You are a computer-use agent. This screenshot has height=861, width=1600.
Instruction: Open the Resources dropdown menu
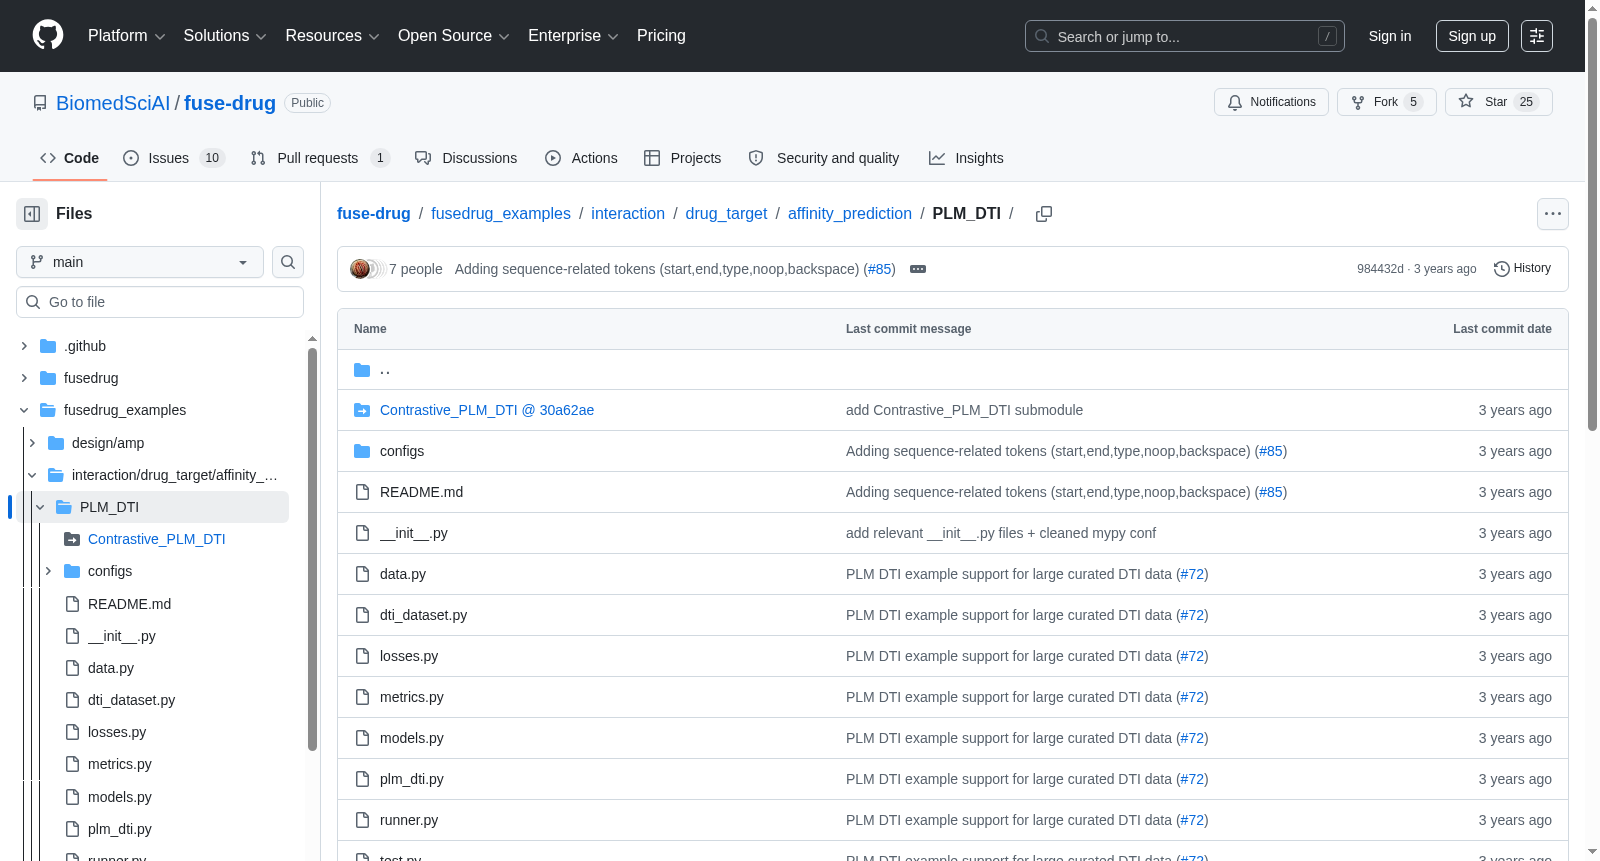point(332,36)
